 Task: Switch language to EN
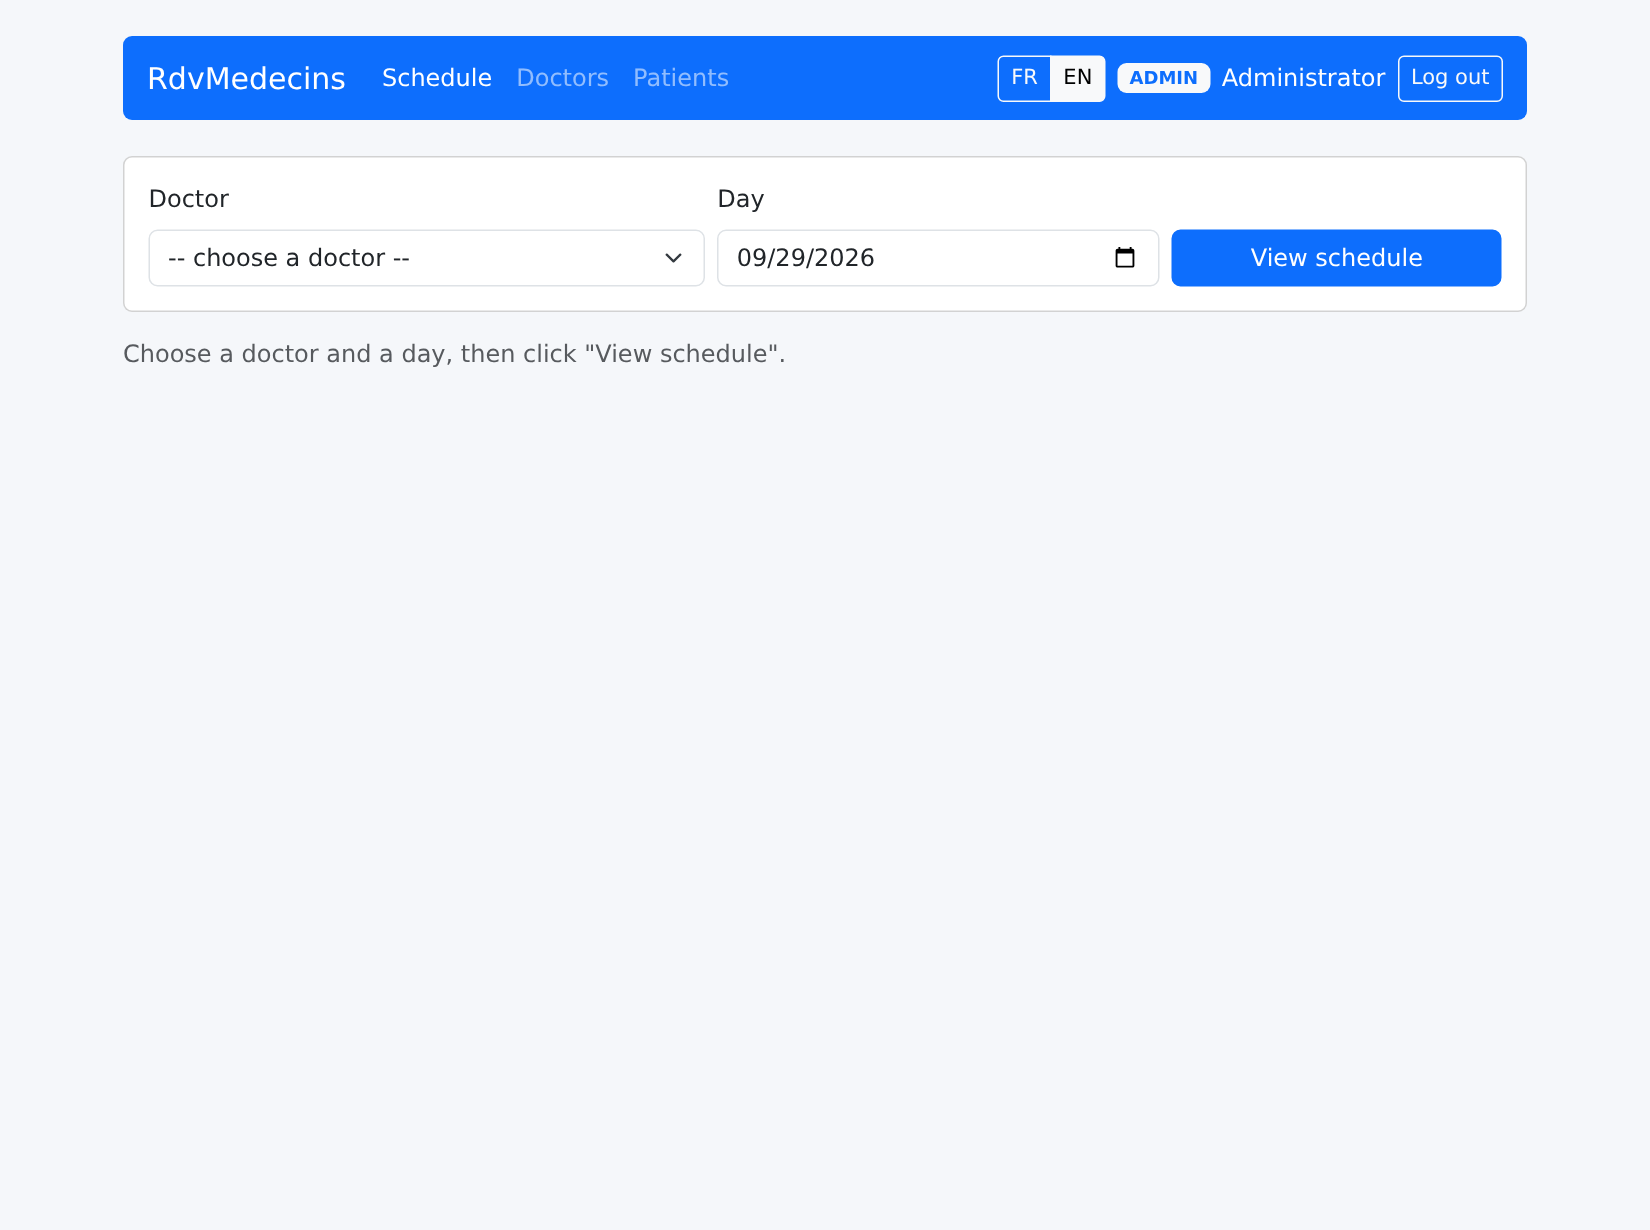coord(1078,78)
